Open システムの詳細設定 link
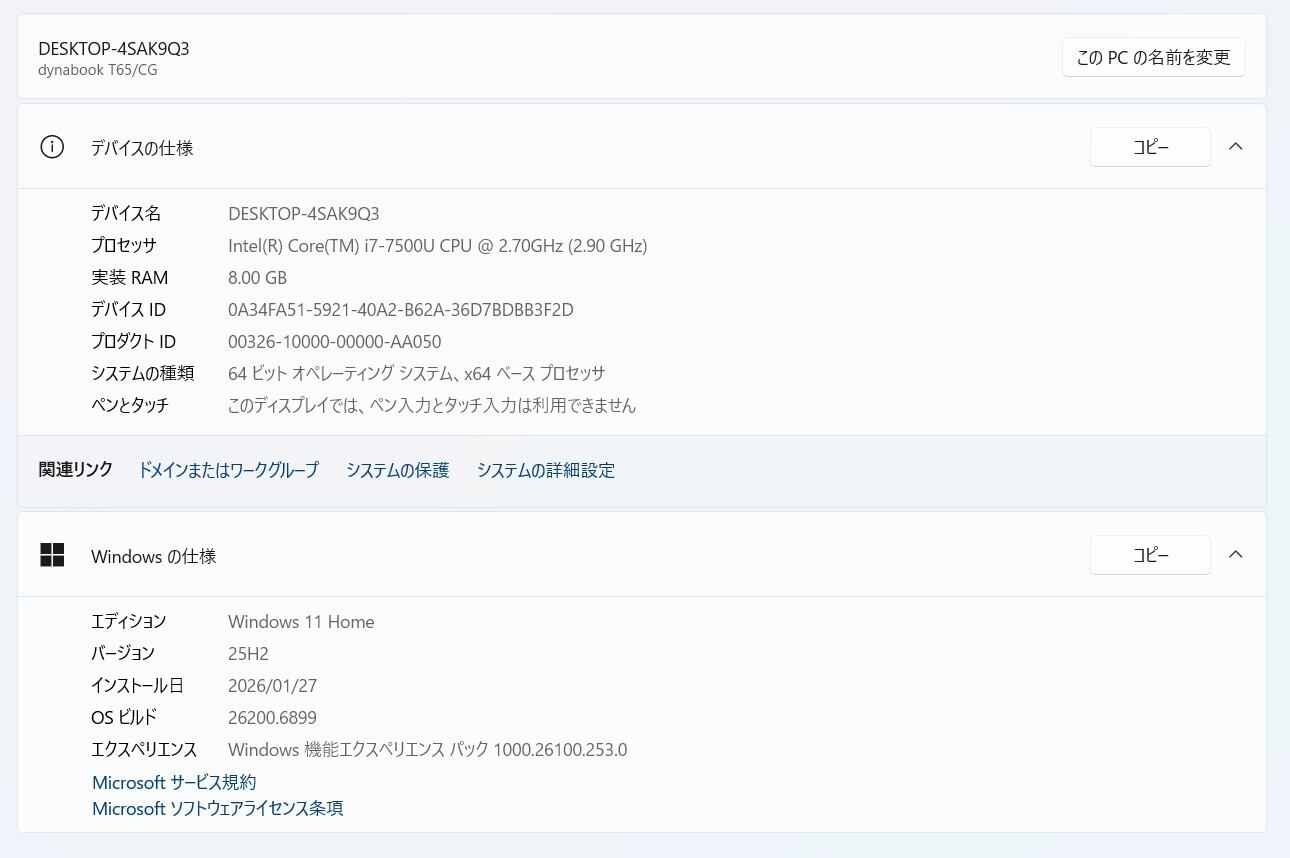Screen dimensions: 1290x858 point(546,470)
